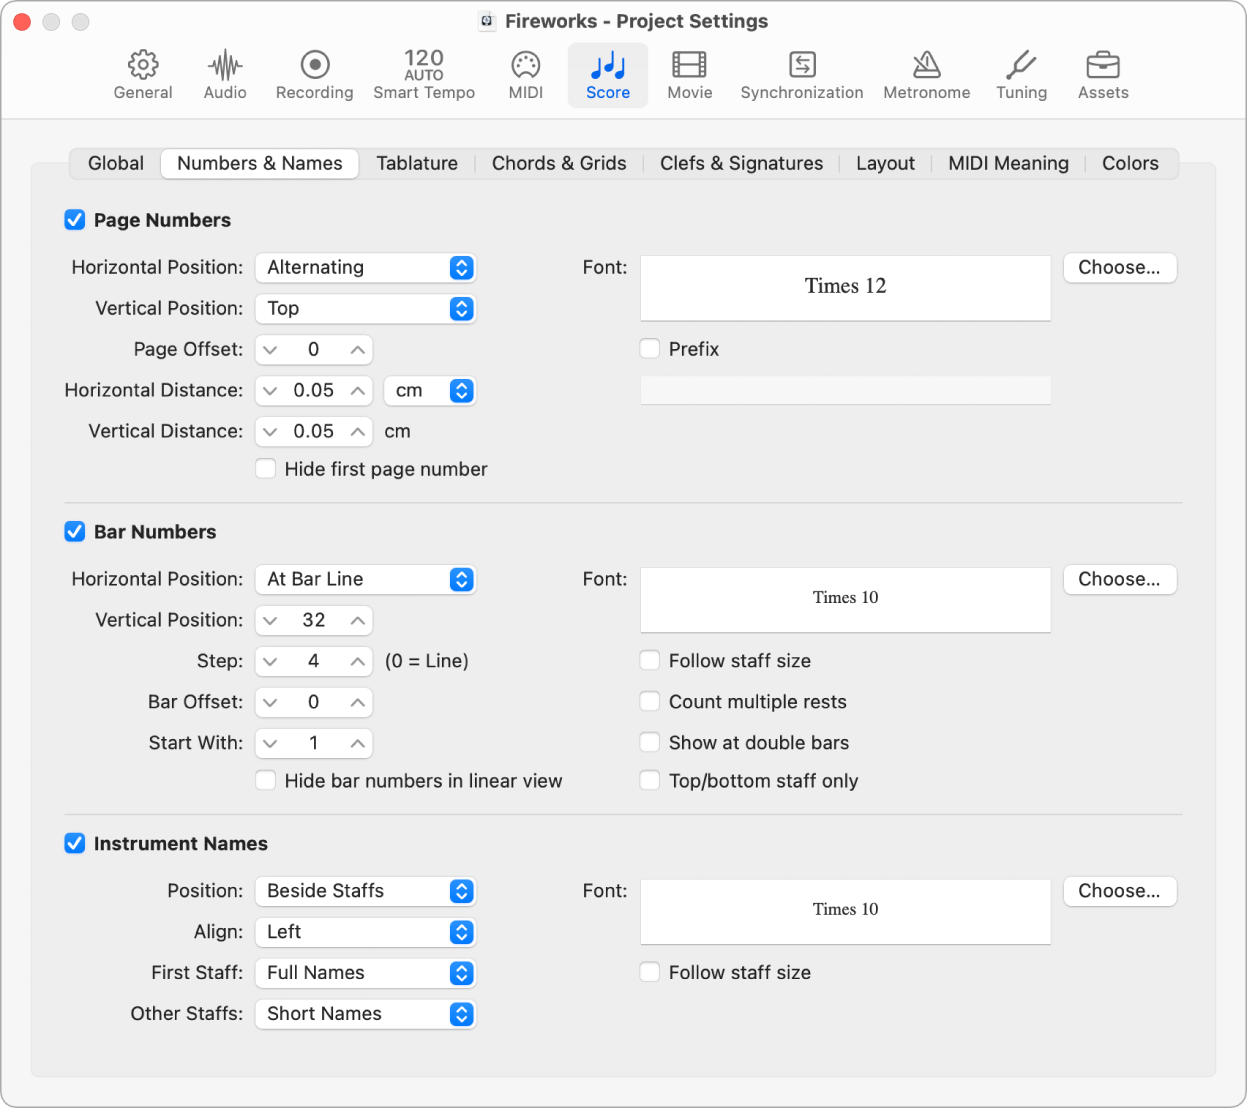Image resolution: width=1248 pixels, height=1110 pixels.
Task: Open the Horizontal Position dropdown showing Alternating
Action: pyautogui.click(x=365, y=267)
